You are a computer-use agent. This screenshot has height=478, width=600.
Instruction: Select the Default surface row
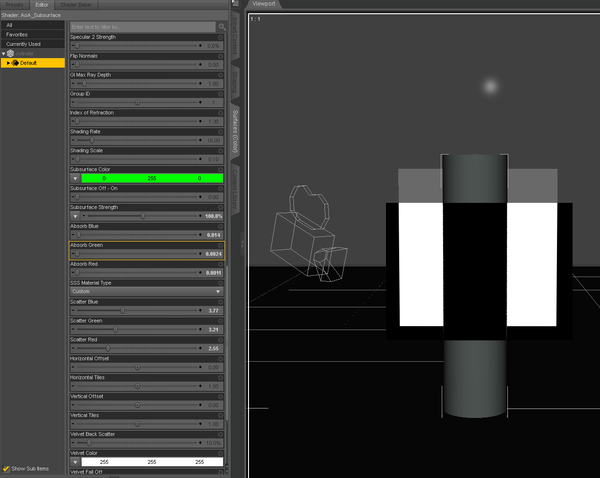pos(33,63)
